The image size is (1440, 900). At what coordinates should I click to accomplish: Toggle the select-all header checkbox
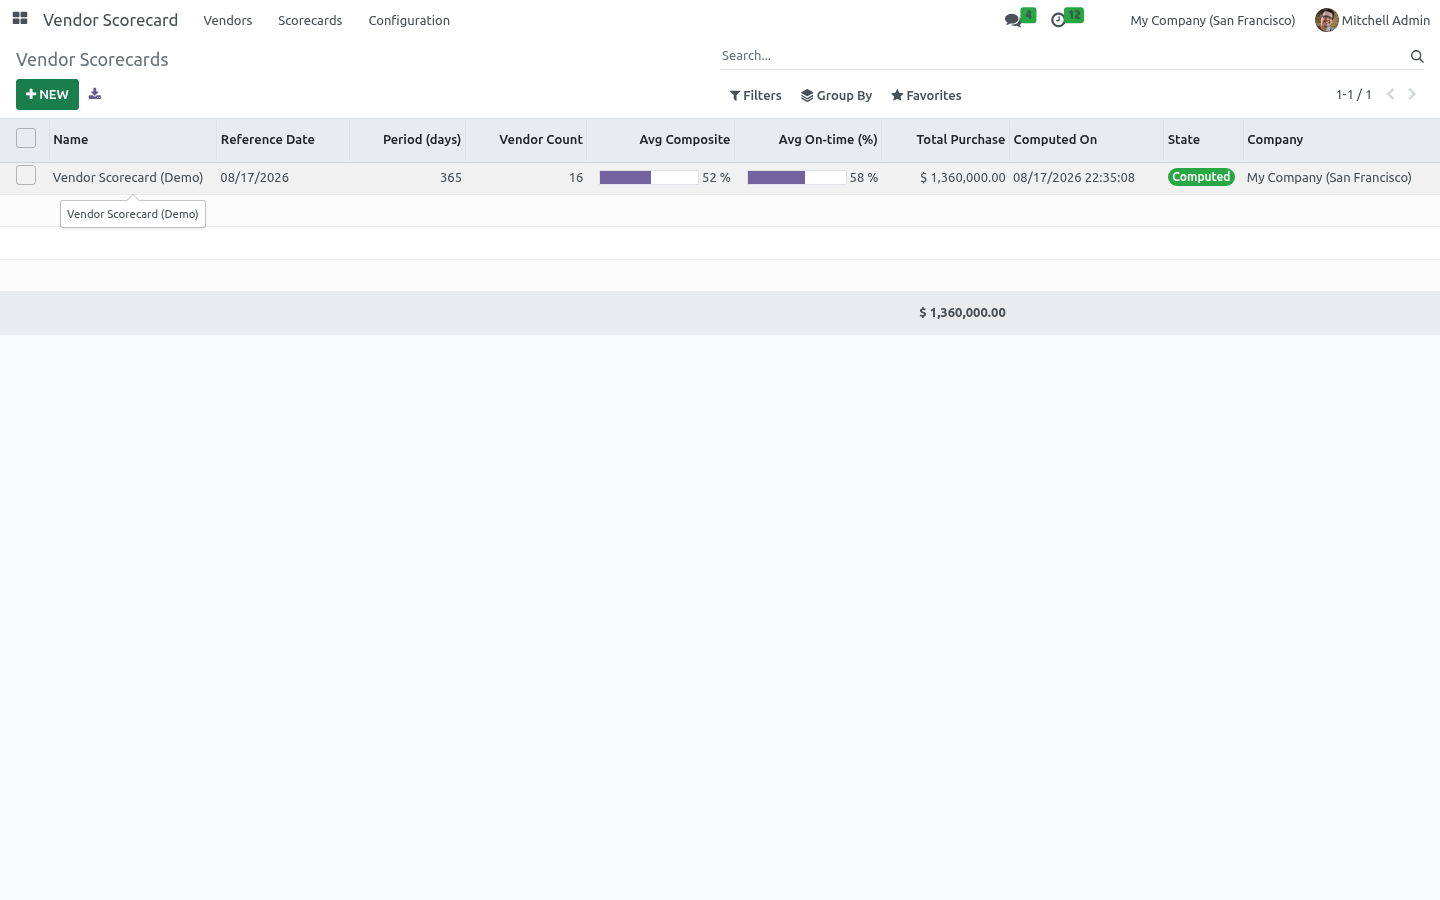(x=26, y=138)
